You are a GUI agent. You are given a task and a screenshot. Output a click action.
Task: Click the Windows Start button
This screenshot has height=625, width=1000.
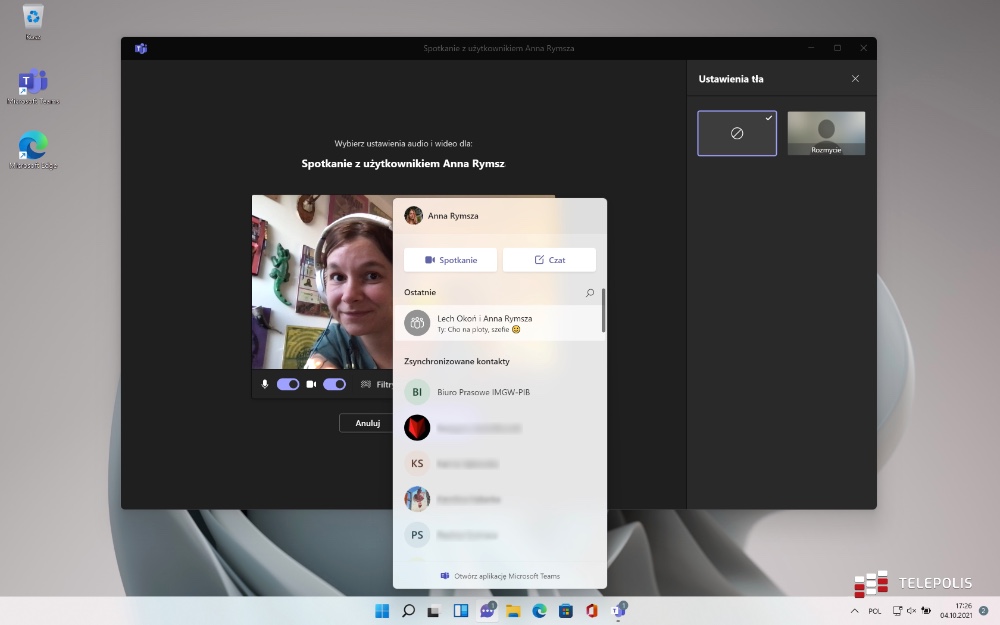[x=382, y=610]
